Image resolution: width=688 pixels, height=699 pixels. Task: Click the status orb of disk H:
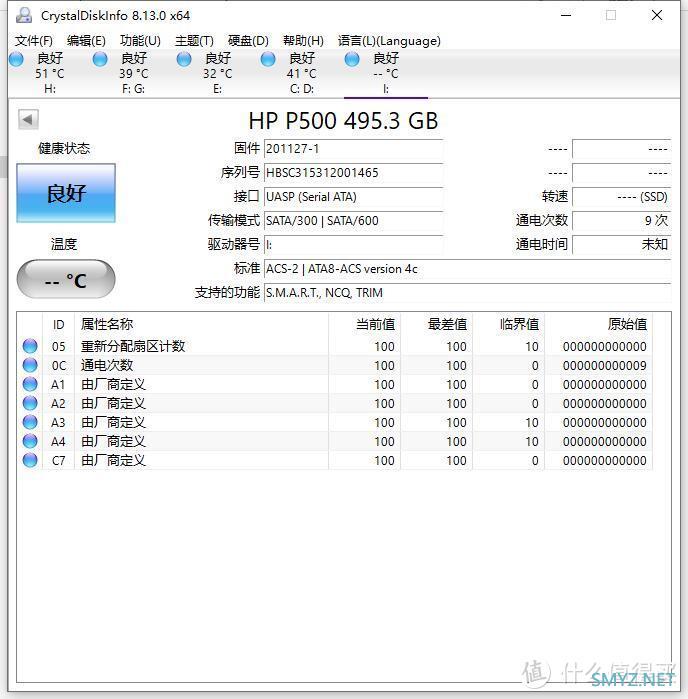(16, 59)
